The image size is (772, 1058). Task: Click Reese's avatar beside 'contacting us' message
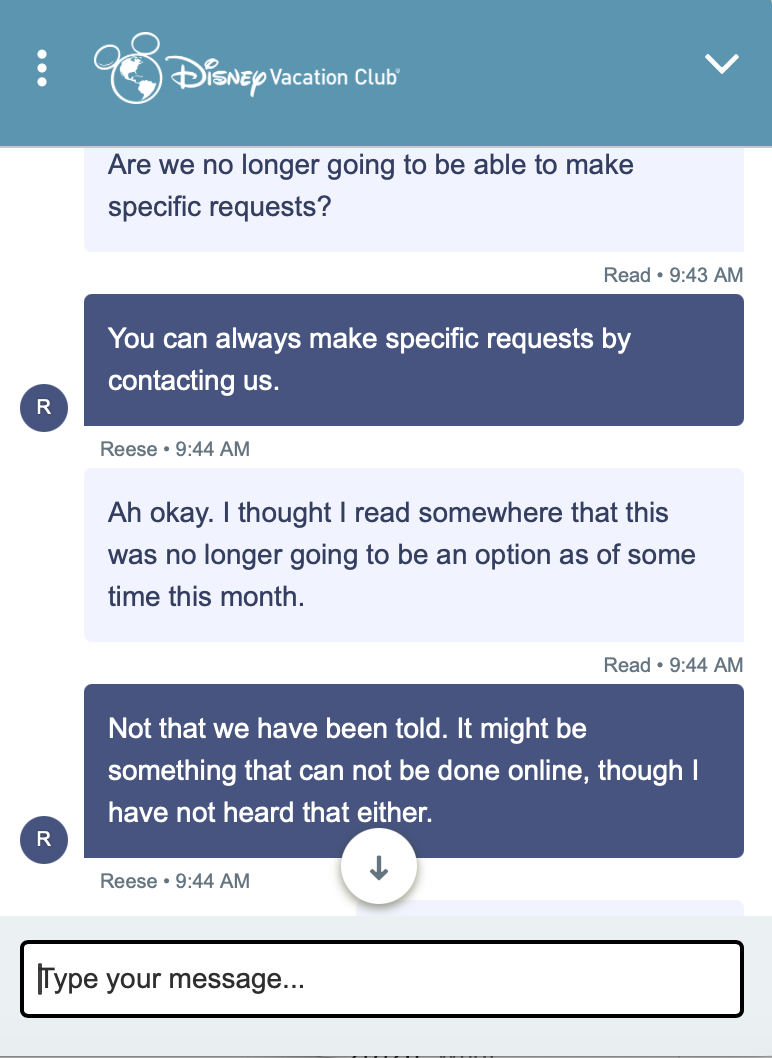click(43, 407)
